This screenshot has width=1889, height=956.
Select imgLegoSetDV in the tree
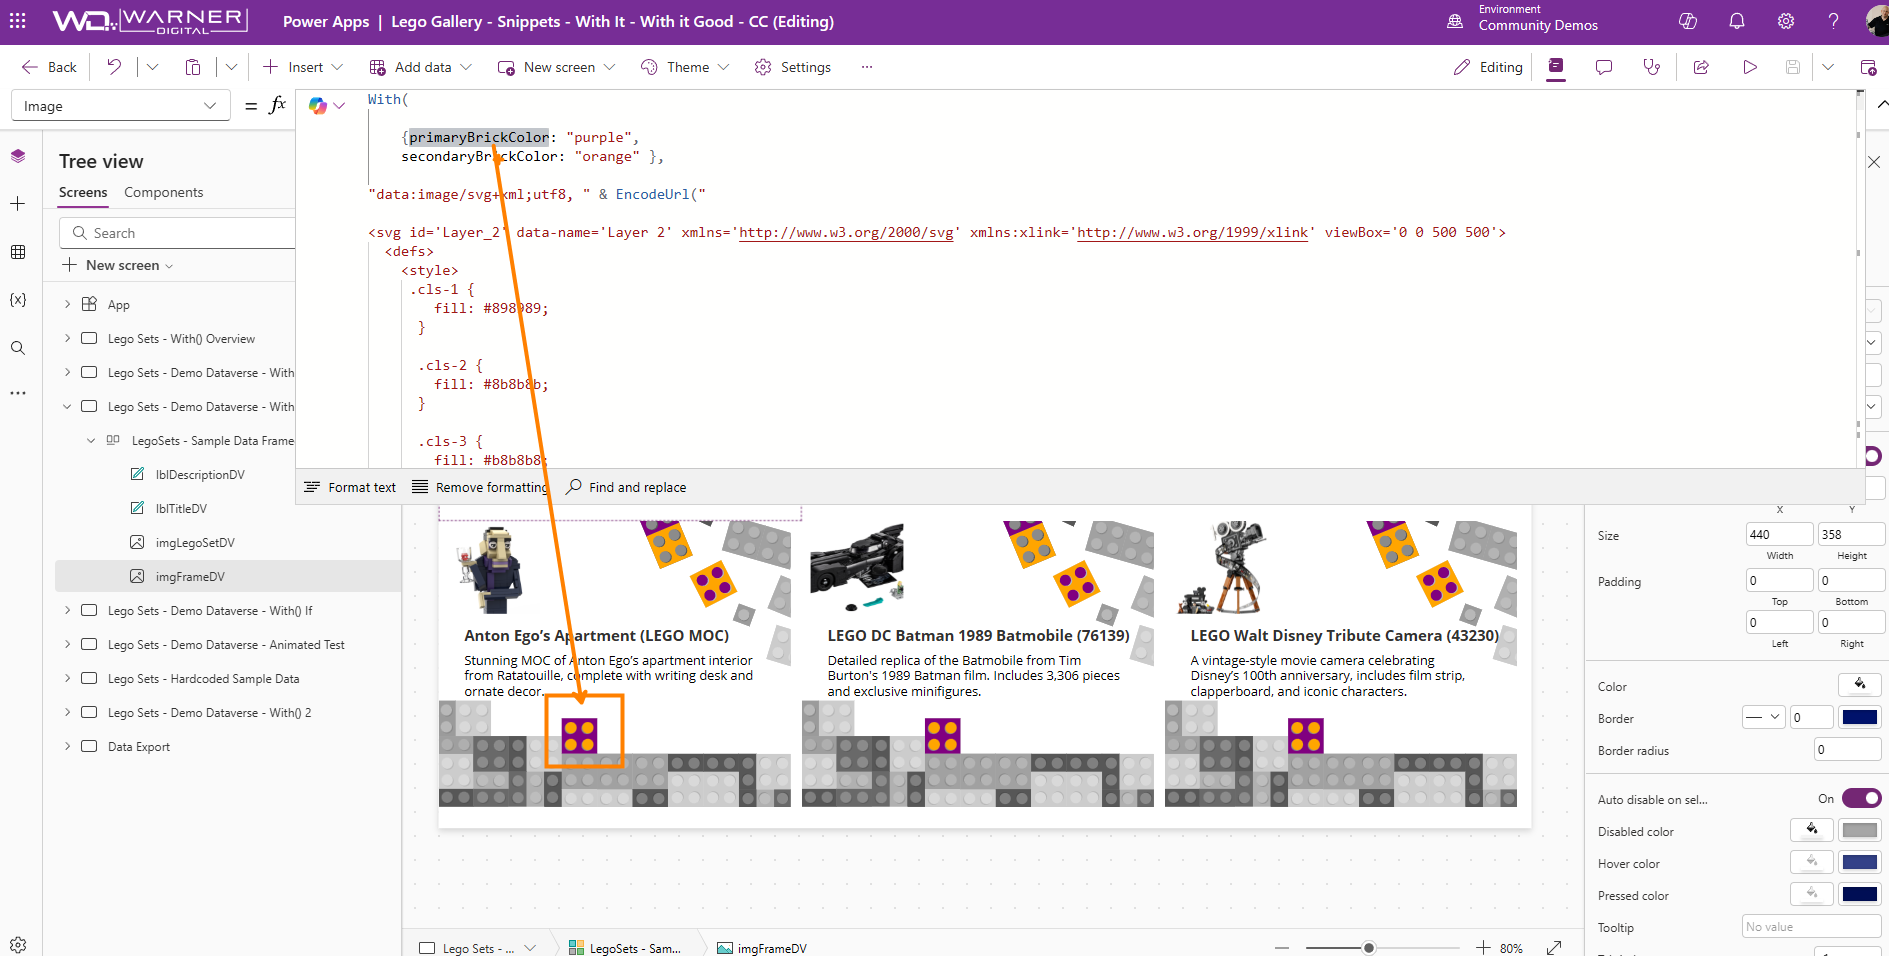pos(195,542)
